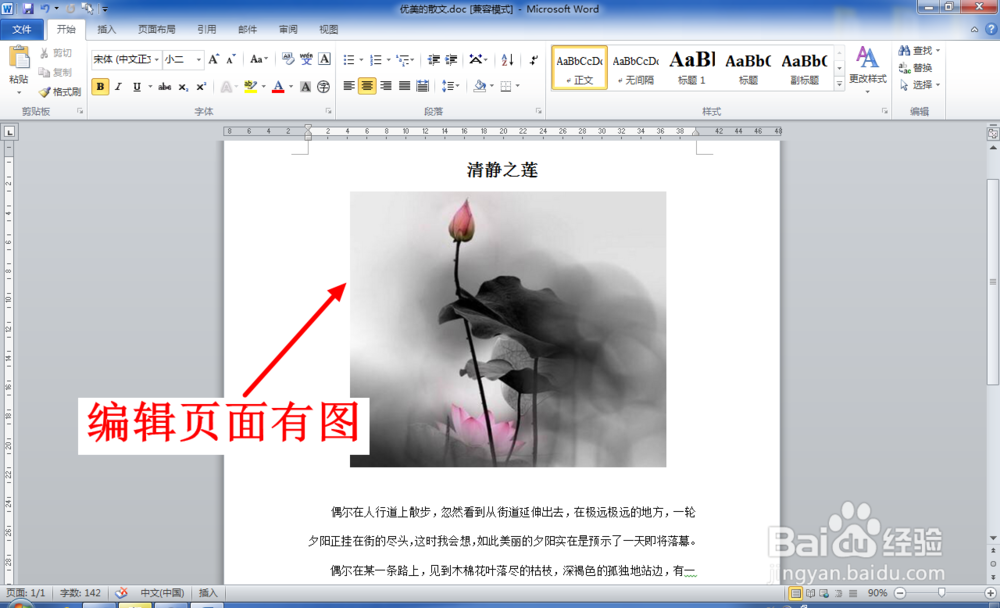The width and height of the screenshot is (1000, 608).
Task: Open the Font Color tool
Action: coord(280,87)
